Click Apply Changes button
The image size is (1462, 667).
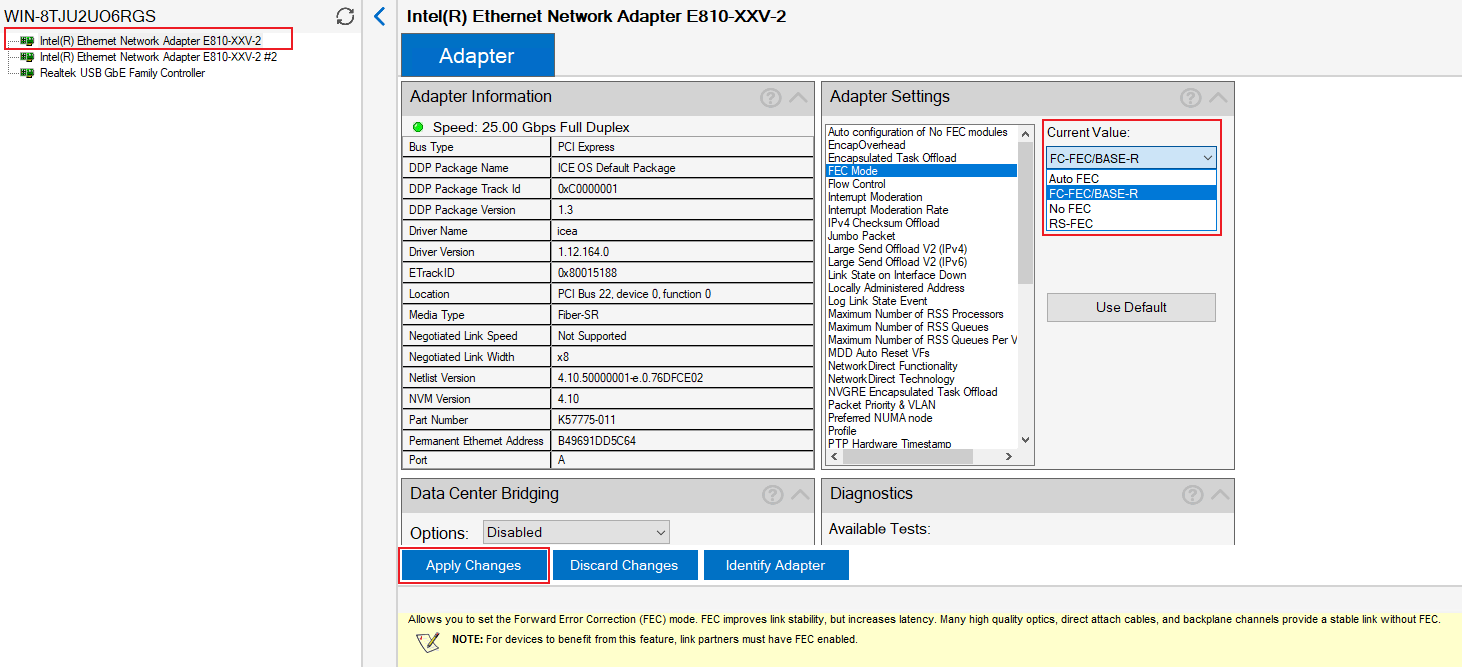474,565
